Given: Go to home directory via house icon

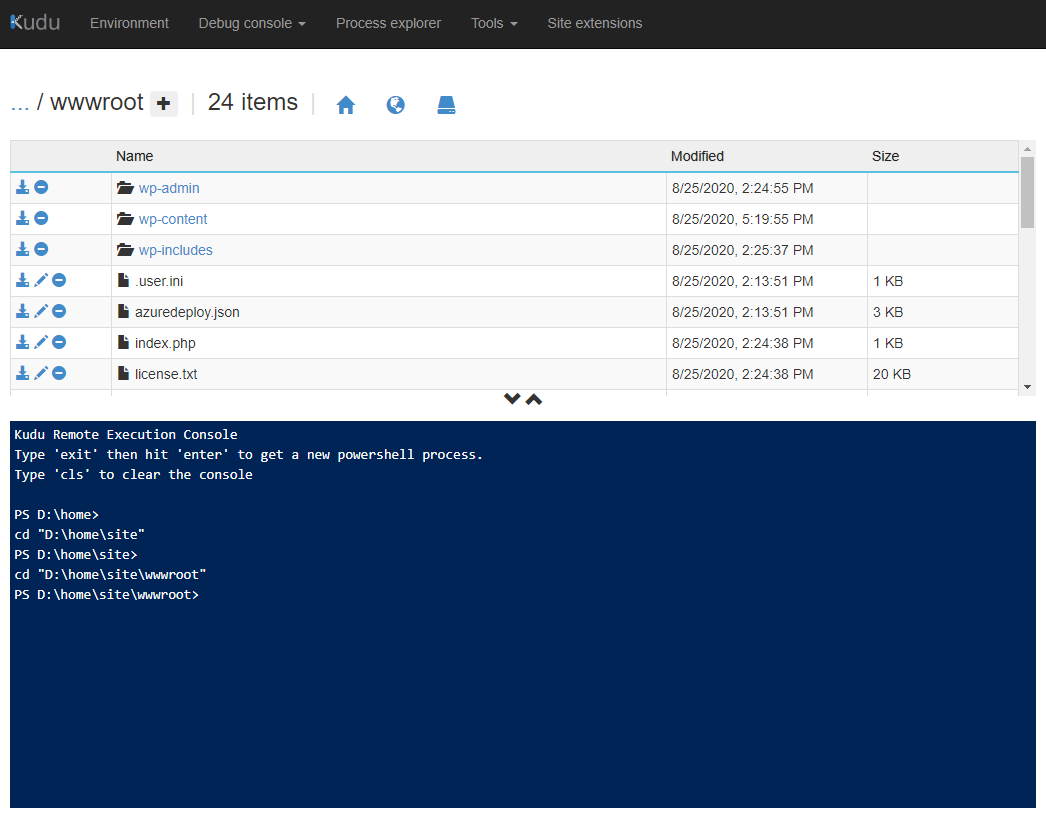Looking at the screenshot, I should coord(346,105).
